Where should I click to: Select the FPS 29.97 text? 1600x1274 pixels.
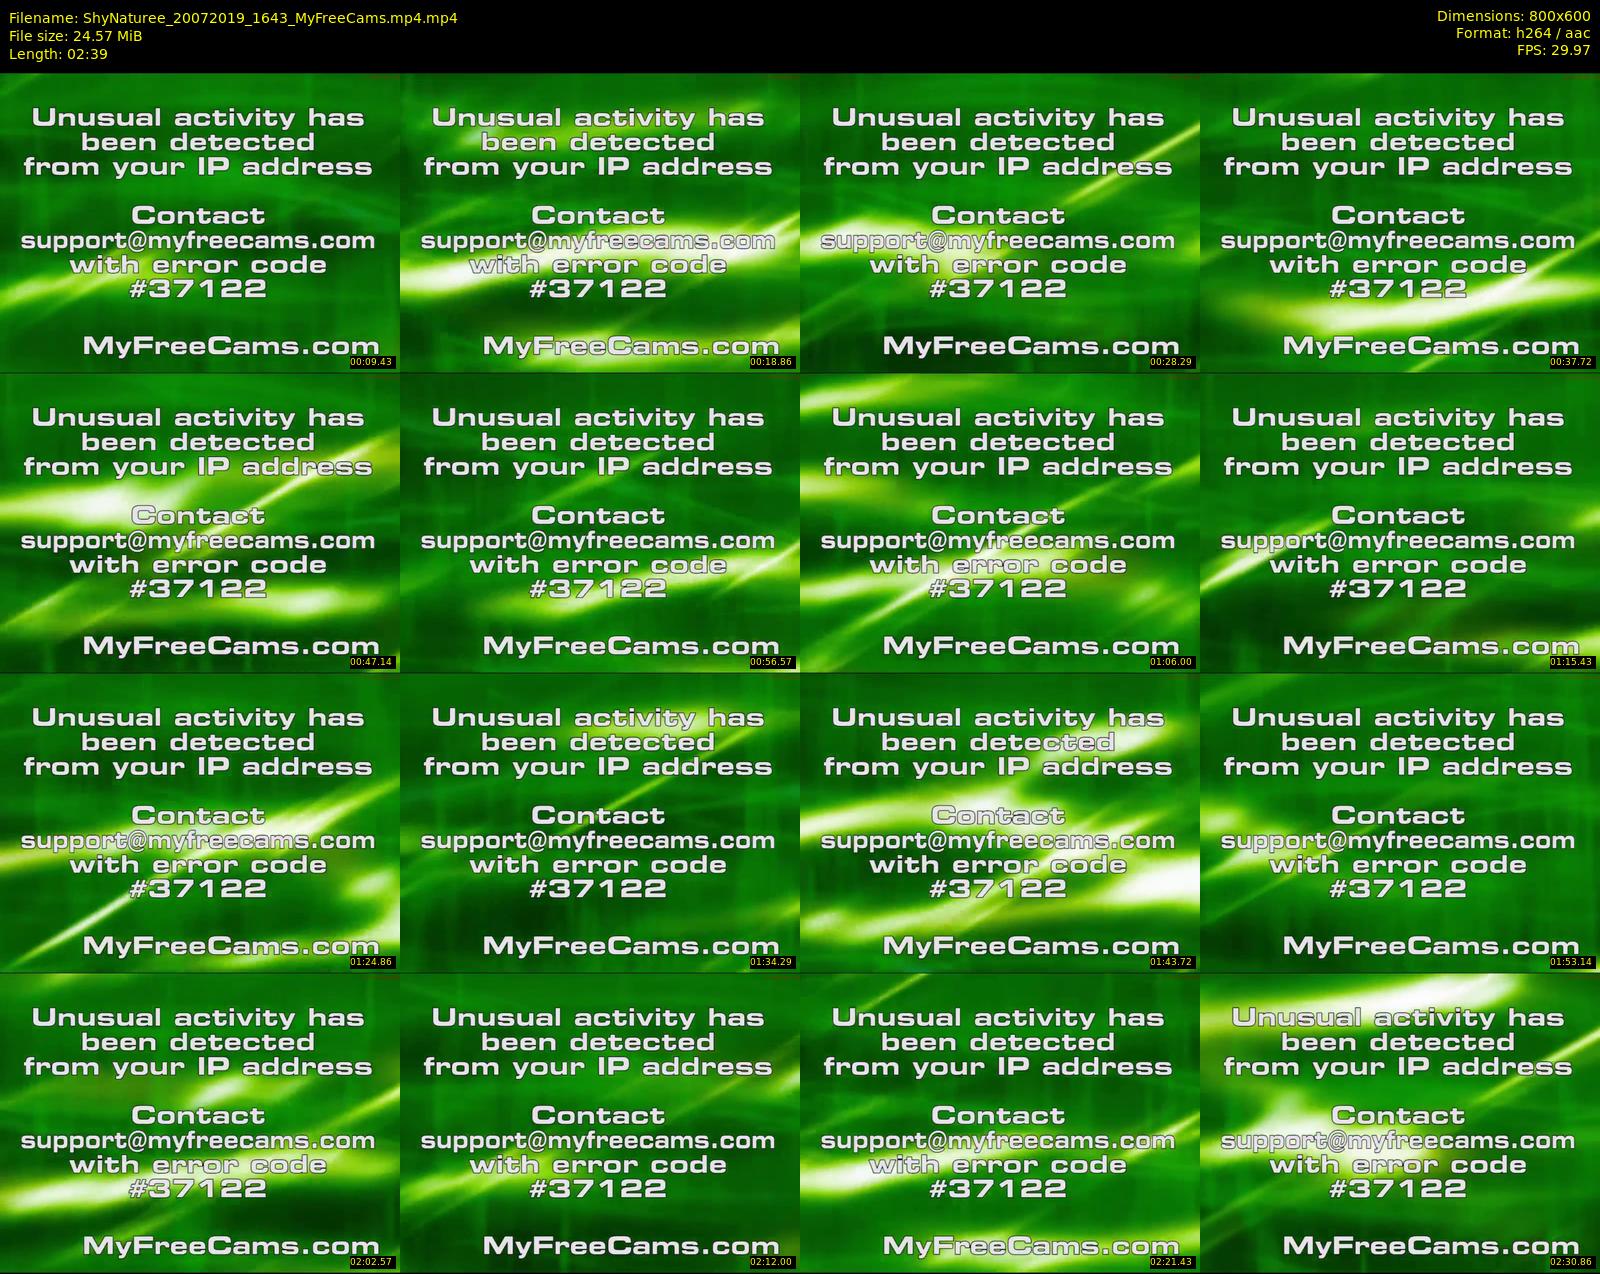click(x=1554, y=50)
